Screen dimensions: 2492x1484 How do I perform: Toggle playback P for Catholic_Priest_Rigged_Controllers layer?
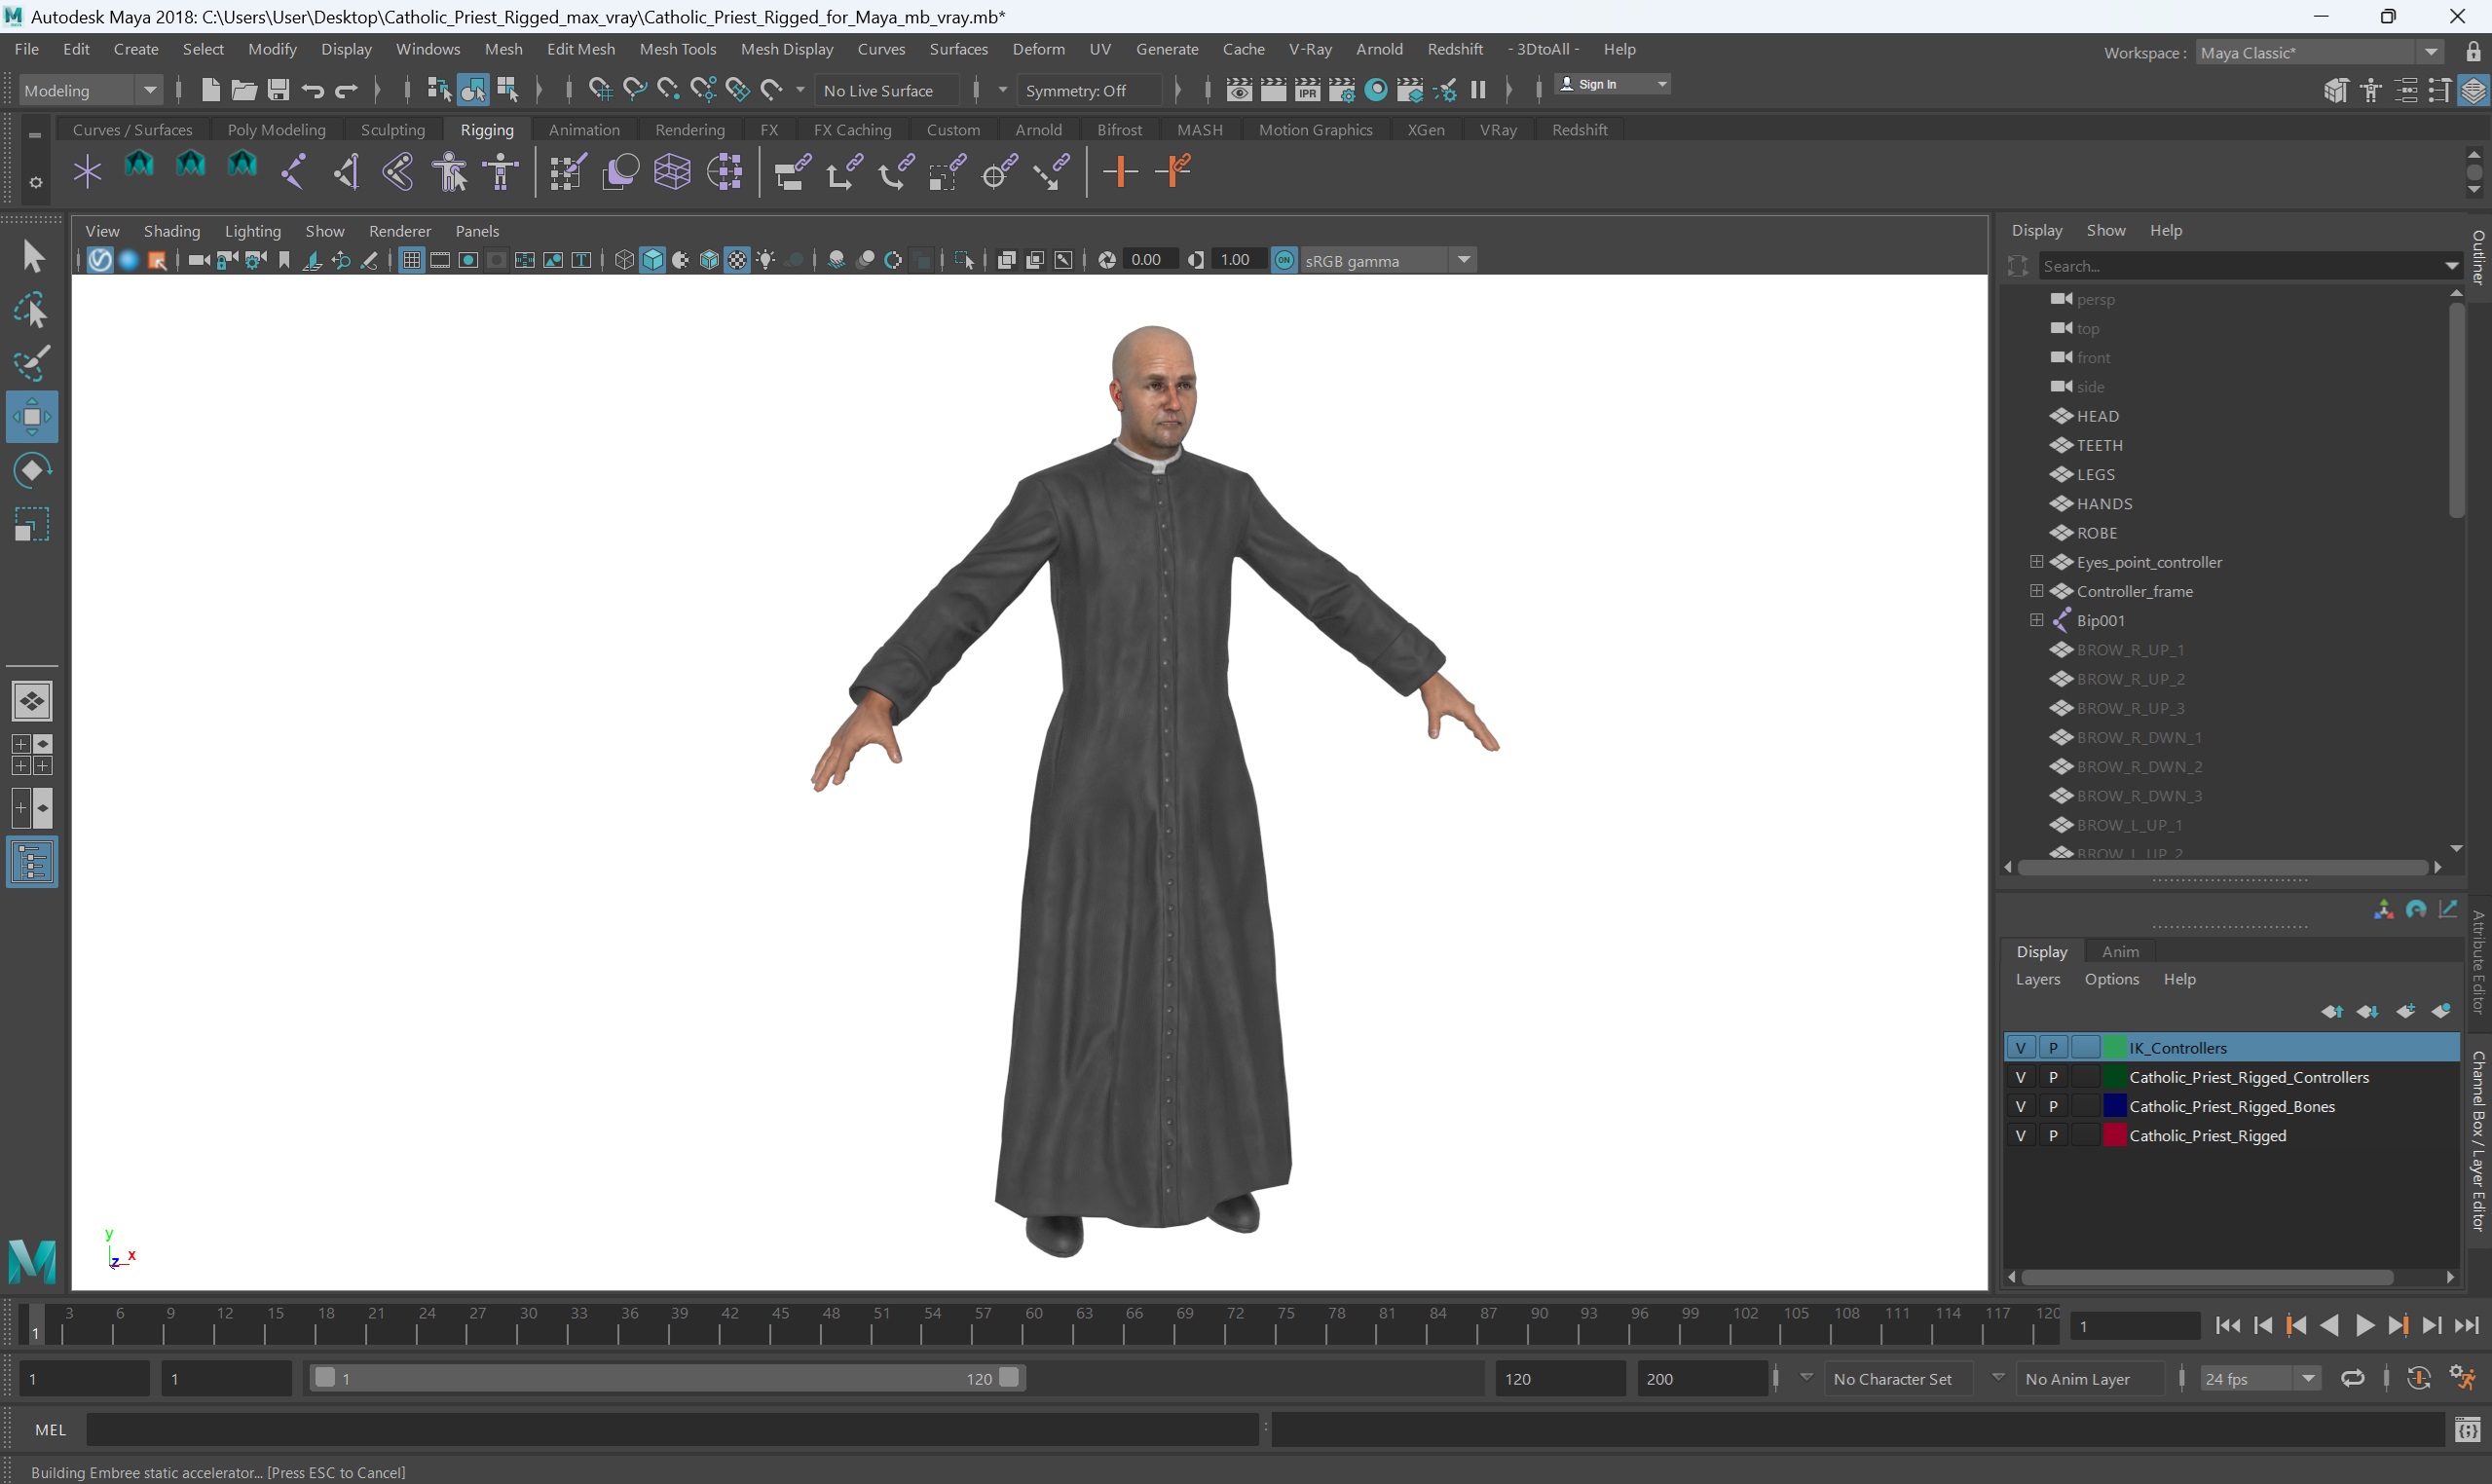[x=2053, y=1077]
